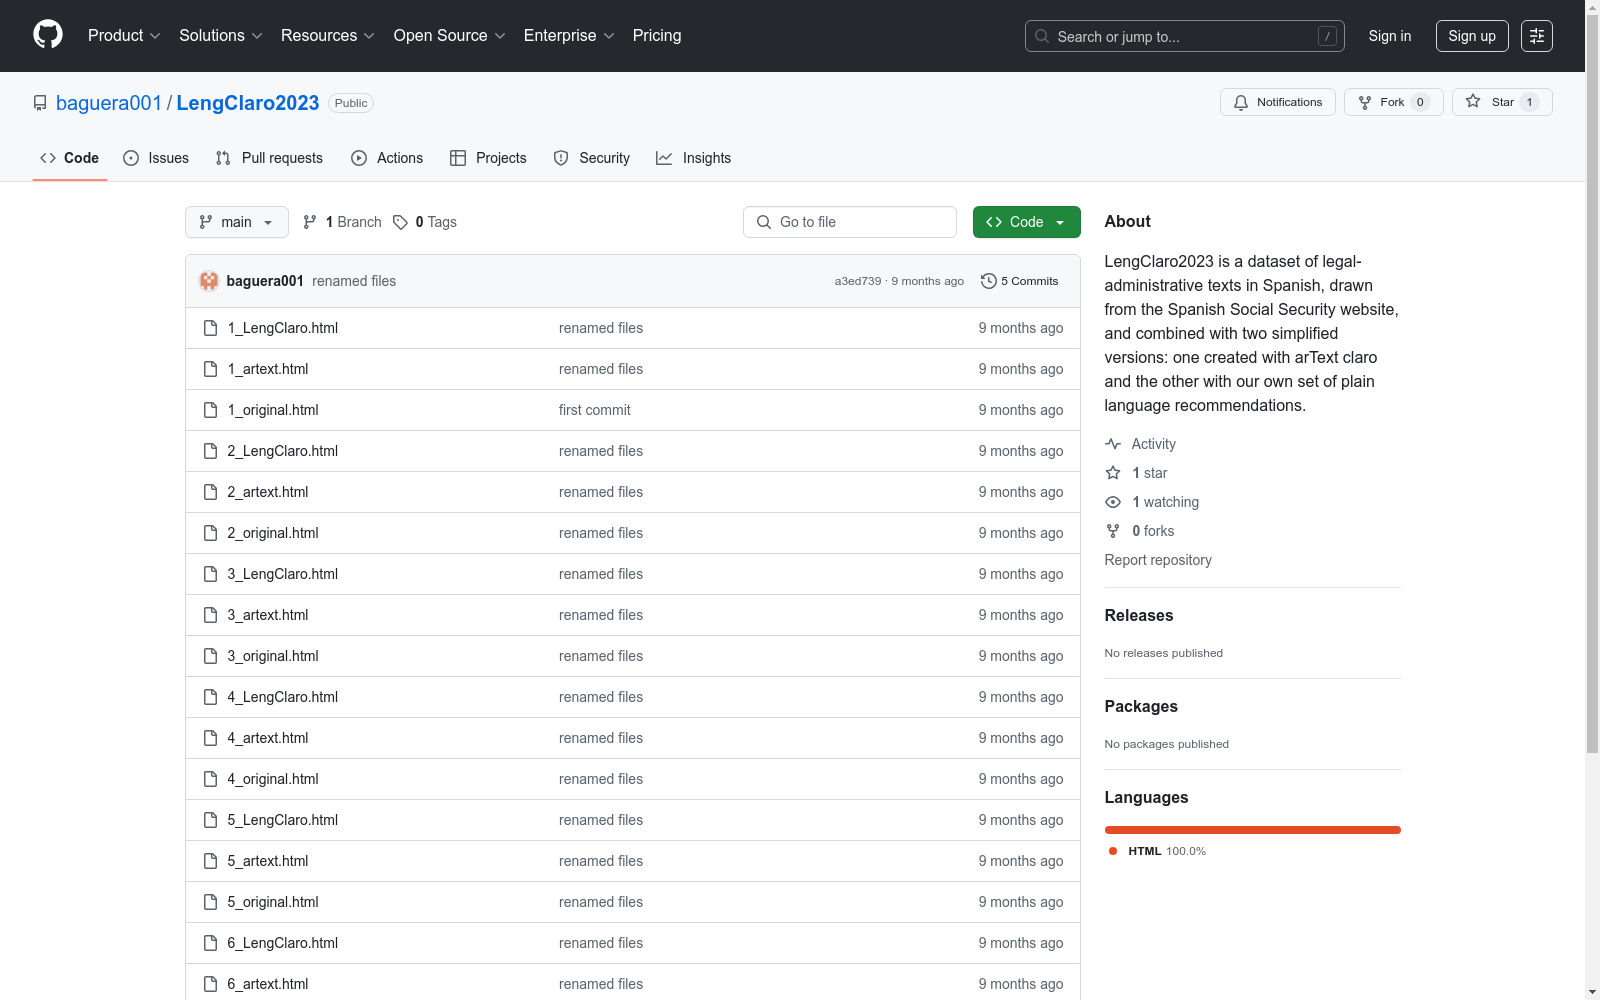
Task: Click the Activity pulse icon in About
Action: point(1113,444)
